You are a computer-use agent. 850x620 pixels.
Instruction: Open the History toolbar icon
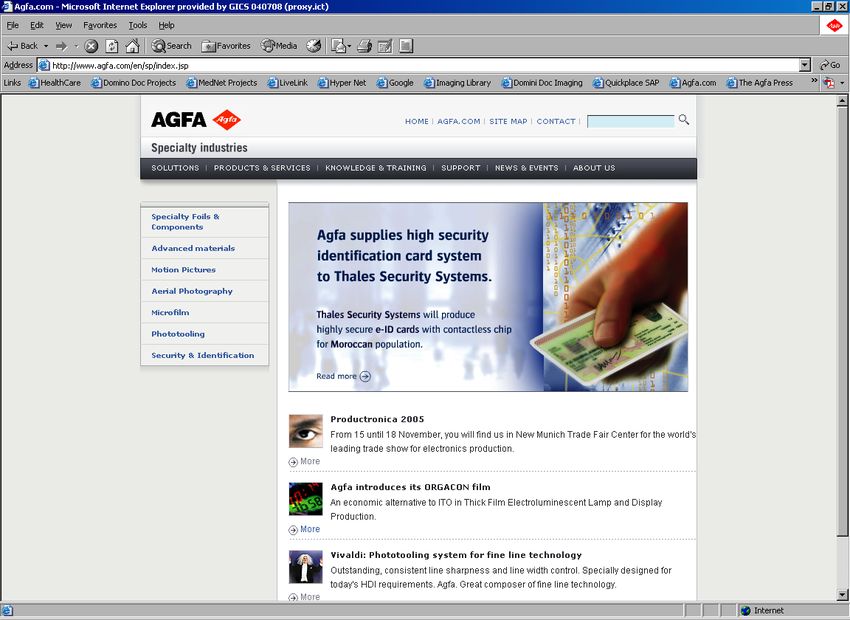tap(313, 46)
